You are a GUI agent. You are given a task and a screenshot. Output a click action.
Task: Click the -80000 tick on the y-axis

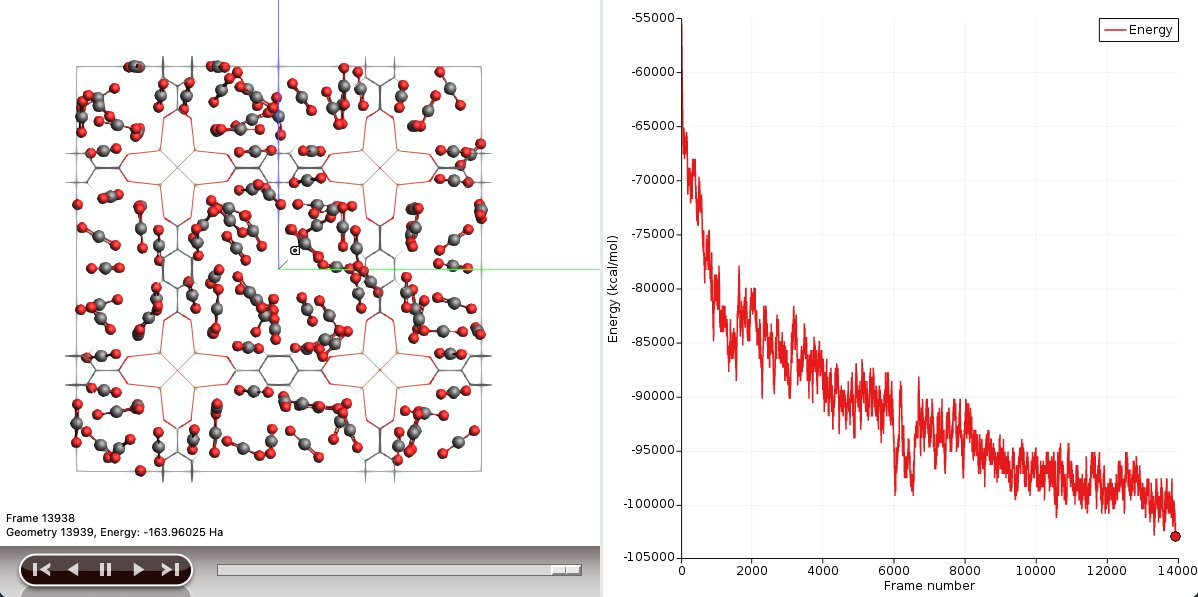pos(653,288)
